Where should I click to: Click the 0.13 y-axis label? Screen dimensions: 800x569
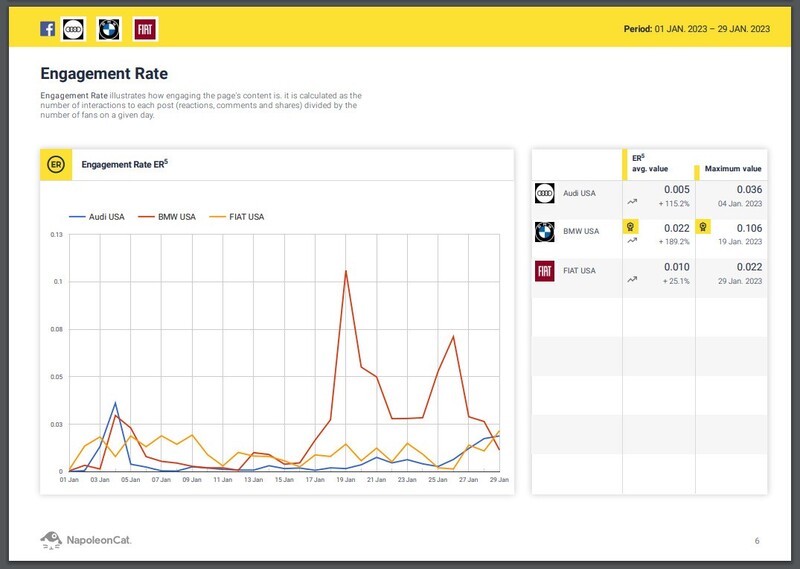click(57, 235)
